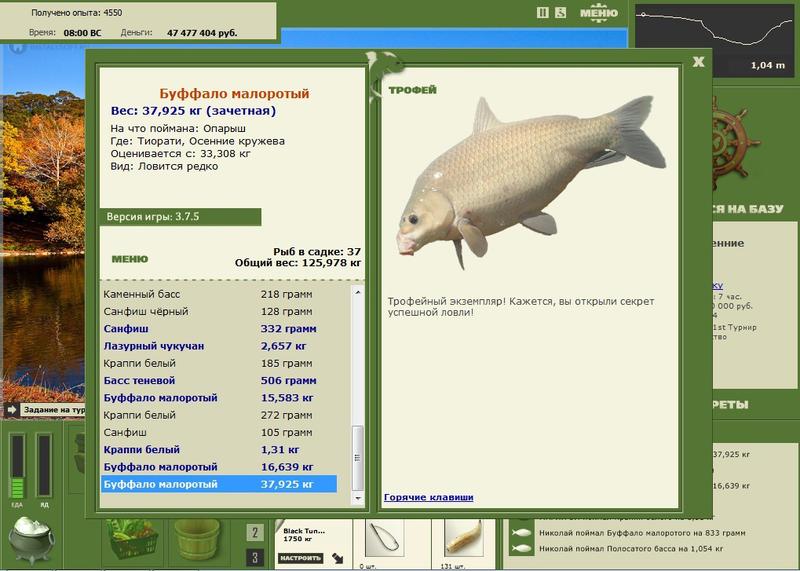Open the vegetable basket icon
Viewport: 800px width, 571px height.
(132, 539)
